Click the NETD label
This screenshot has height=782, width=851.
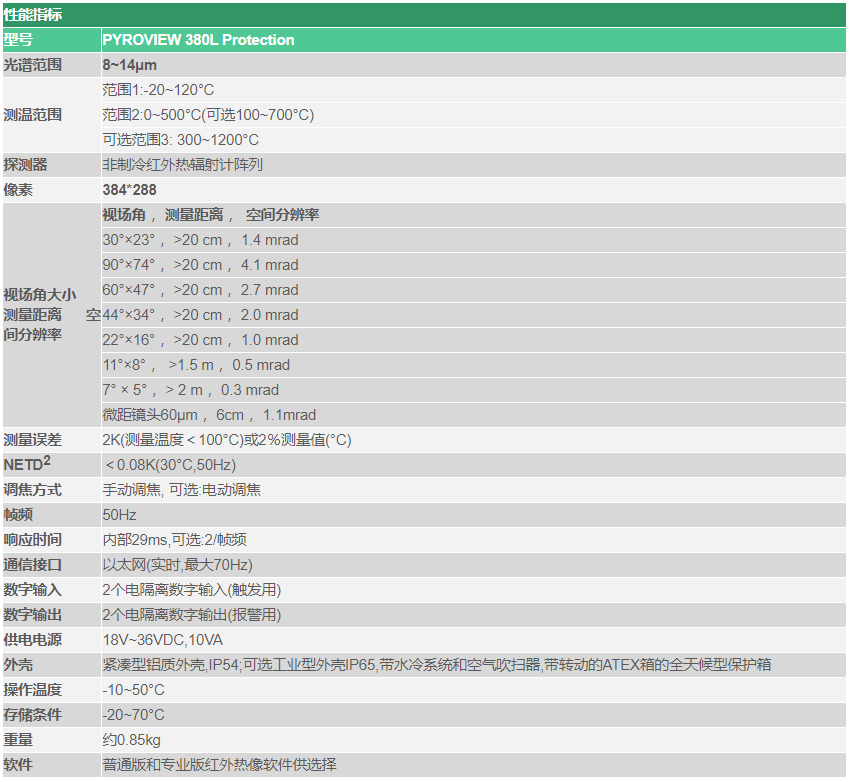click(x=27, y=464)
